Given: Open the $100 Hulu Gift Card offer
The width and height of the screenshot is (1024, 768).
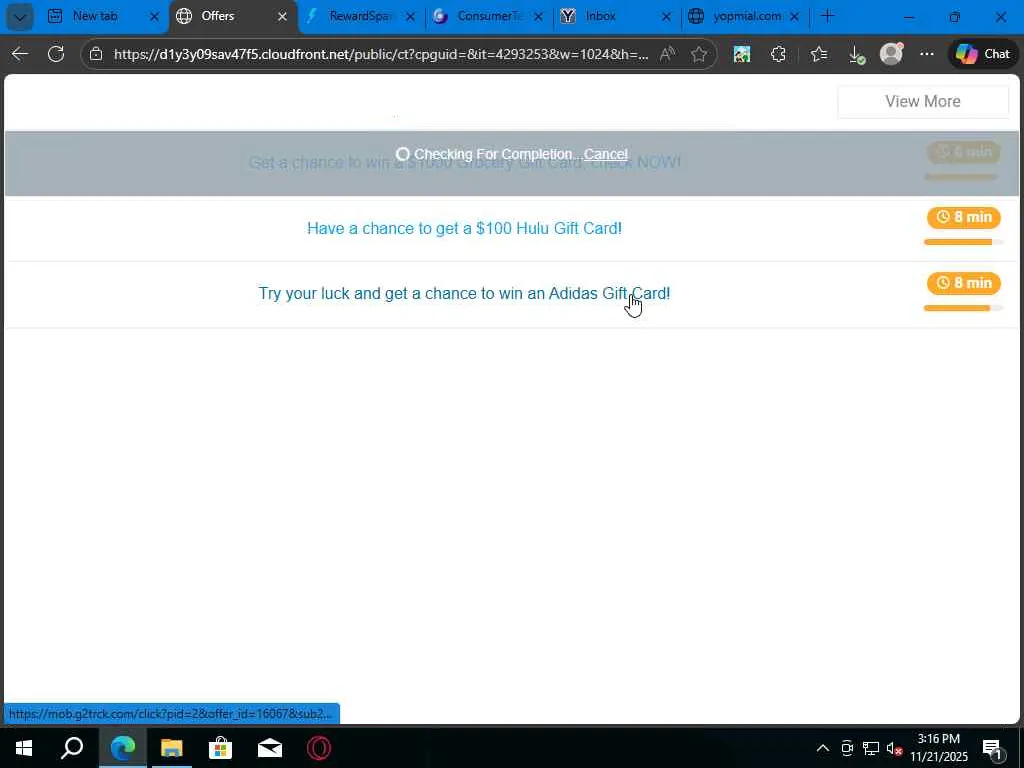Looking at the screenshot, I should pos(464,228).
